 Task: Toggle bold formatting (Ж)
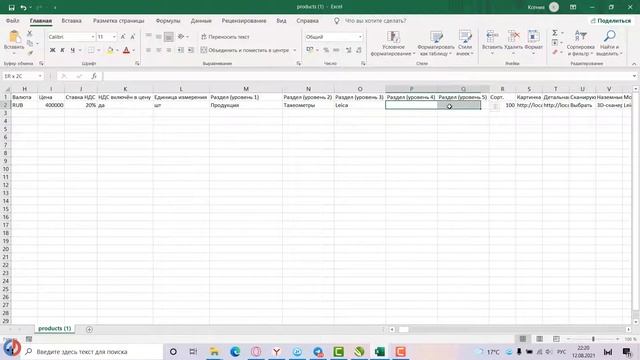[x=52, y=50]
